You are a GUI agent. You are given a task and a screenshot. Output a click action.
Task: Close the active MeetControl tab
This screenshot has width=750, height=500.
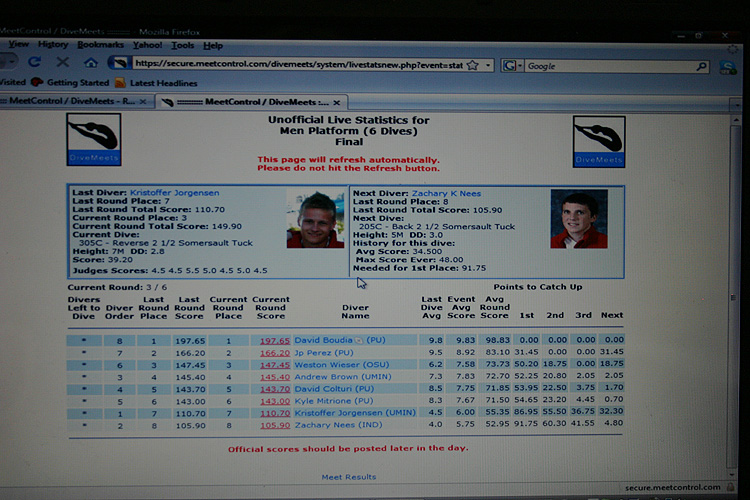[337, 102]
